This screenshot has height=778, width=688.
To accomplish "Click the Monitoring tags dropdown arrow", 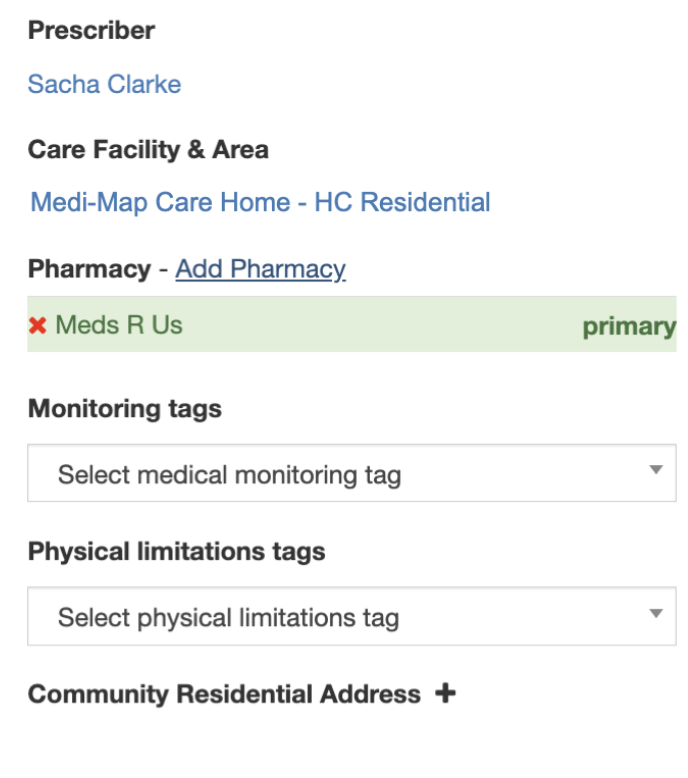I will [656, 470].
